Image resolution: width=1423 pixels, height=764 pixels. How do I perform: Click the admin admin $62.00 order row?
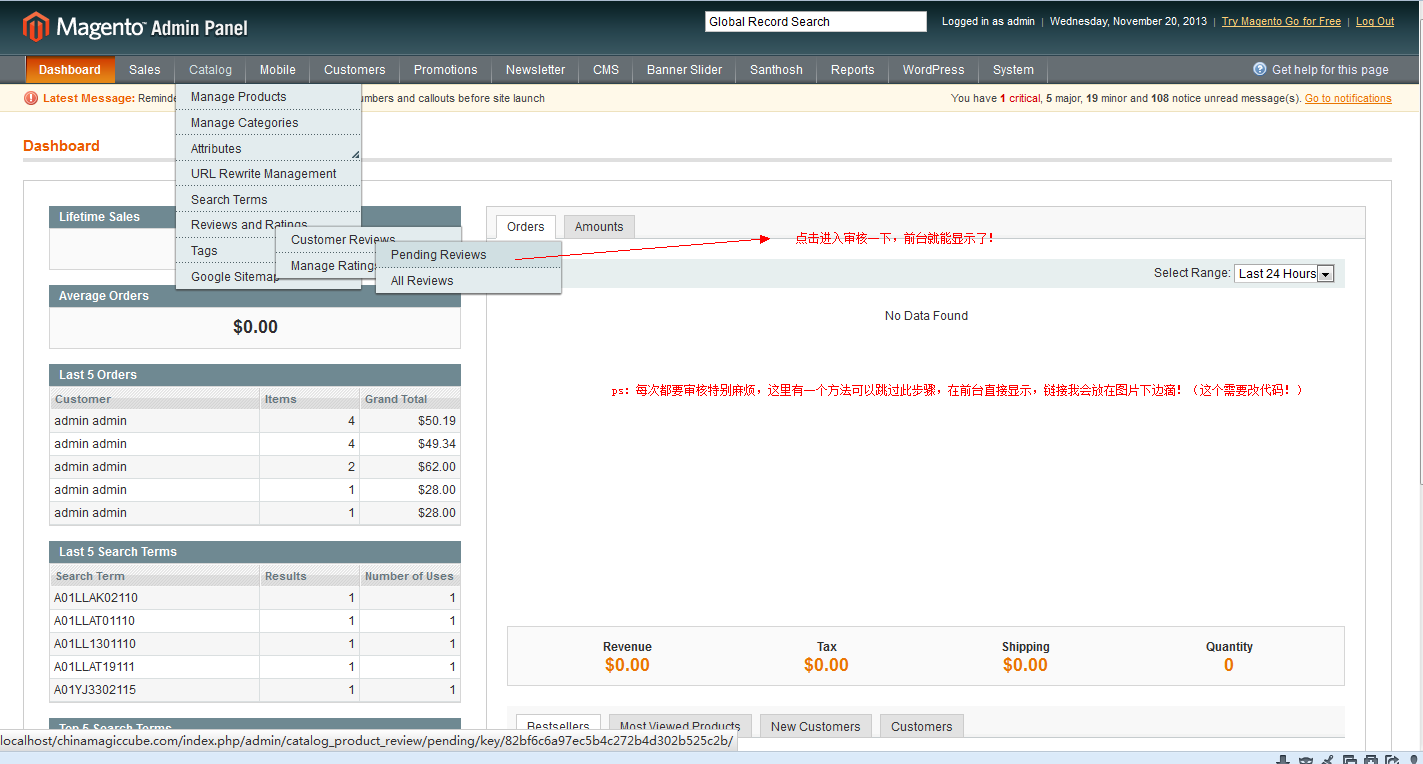[x=255, y=467]
